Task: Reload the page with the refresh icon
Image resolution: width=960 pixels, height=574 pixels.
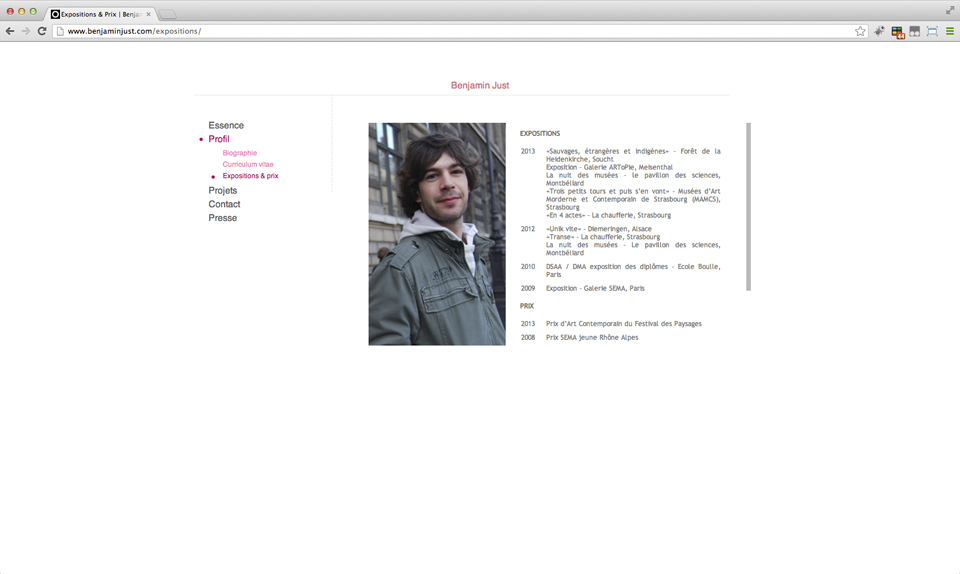Action: [x=42, y=31]
